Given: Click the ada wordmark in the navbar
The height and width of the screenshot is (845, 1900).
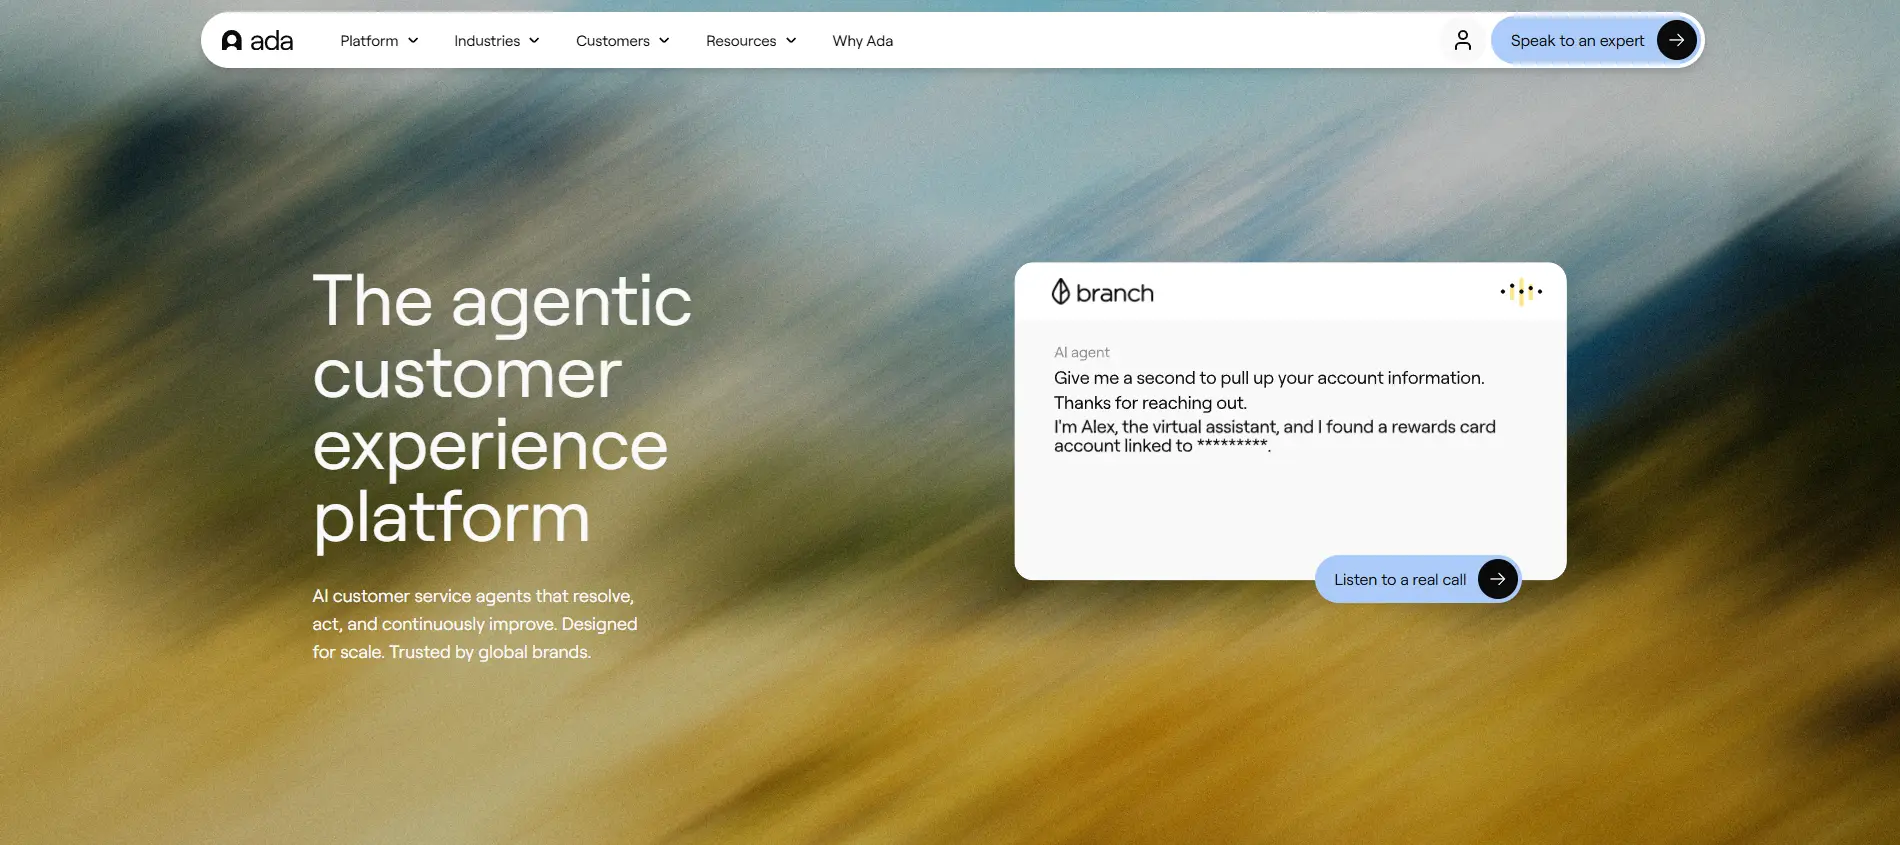Looking at the screenshot, I should pos(271,41).
